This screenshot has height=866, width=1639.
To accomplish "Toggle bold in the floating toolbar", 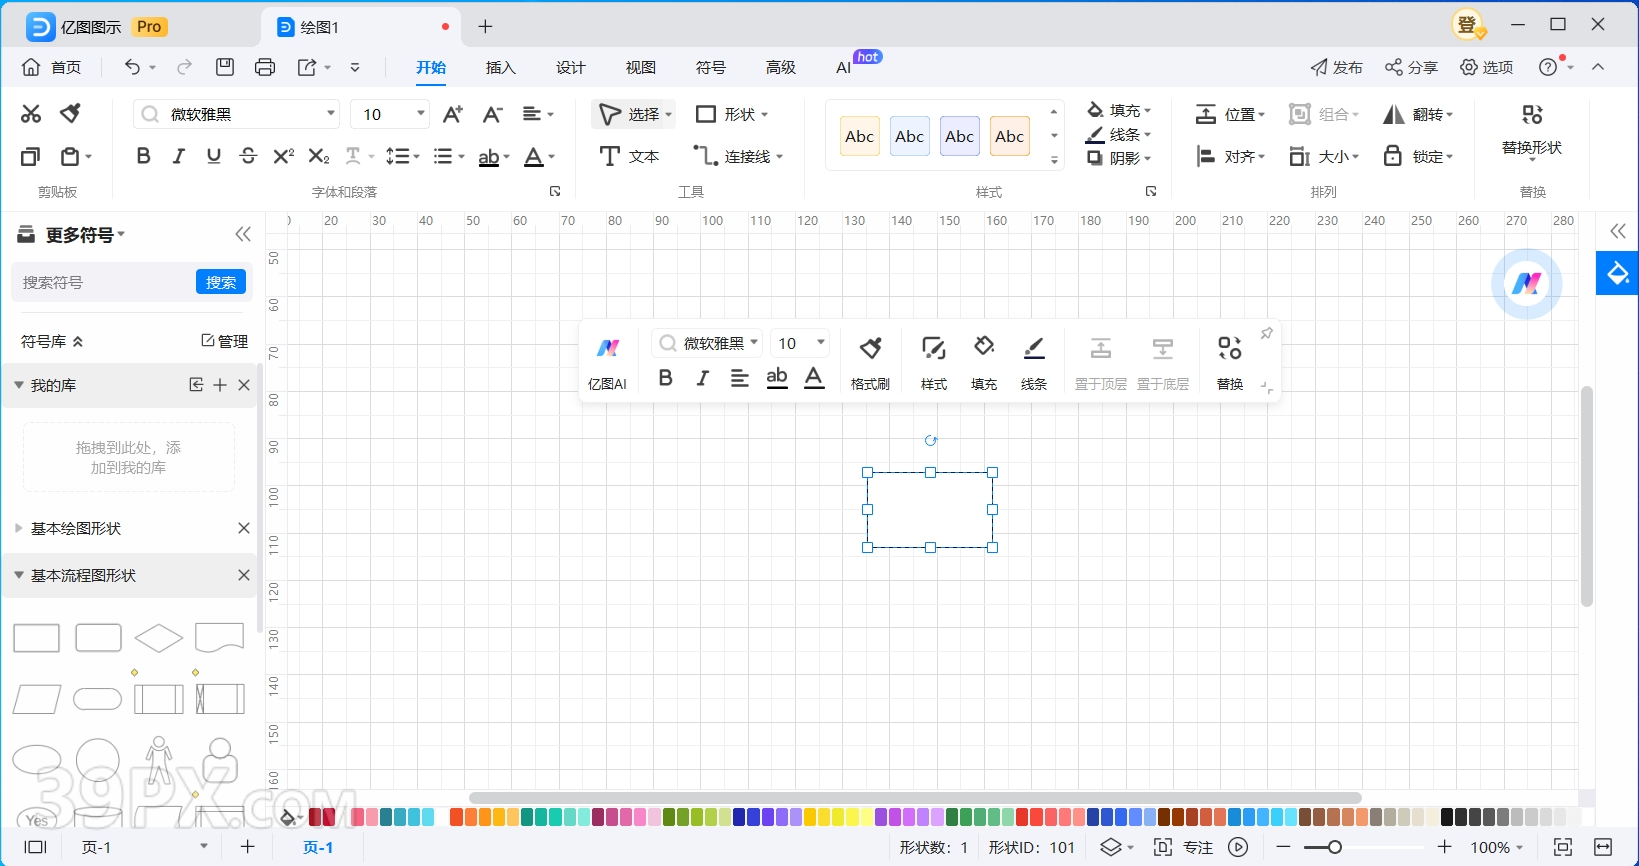I will point(666,378).
